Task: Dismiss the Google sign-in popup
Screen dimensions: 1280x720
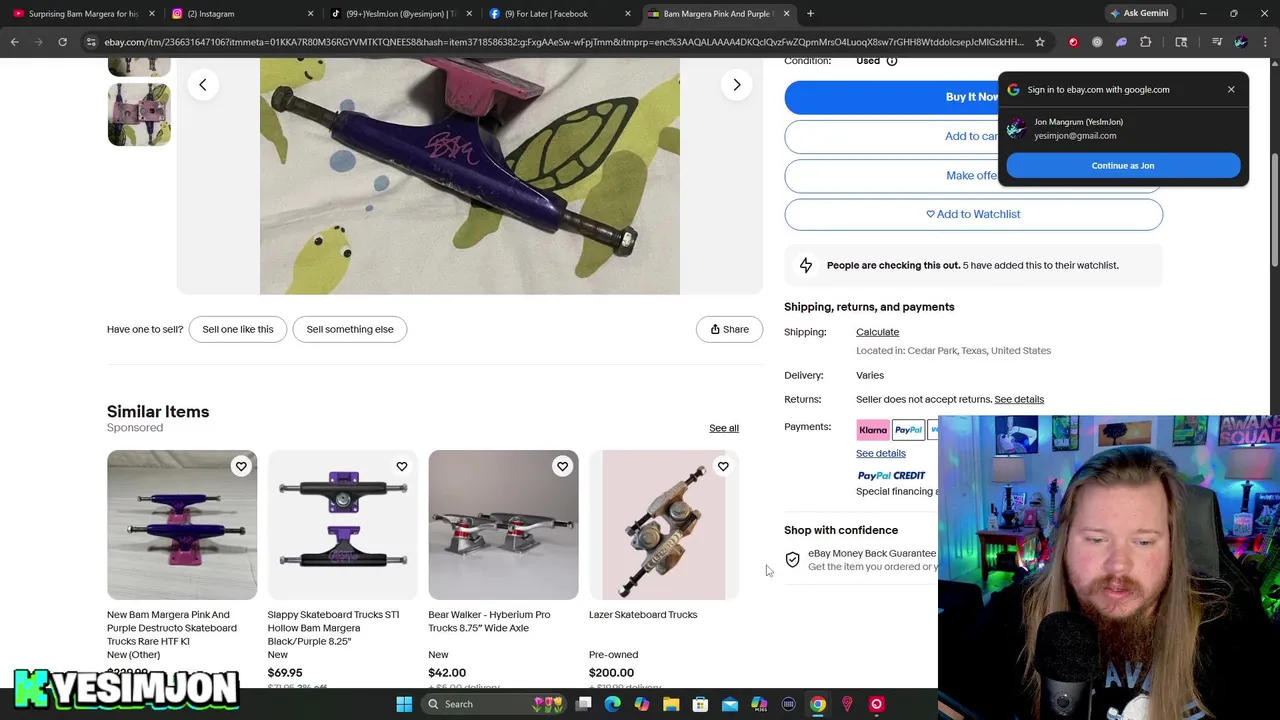Action: [1231, 89]
